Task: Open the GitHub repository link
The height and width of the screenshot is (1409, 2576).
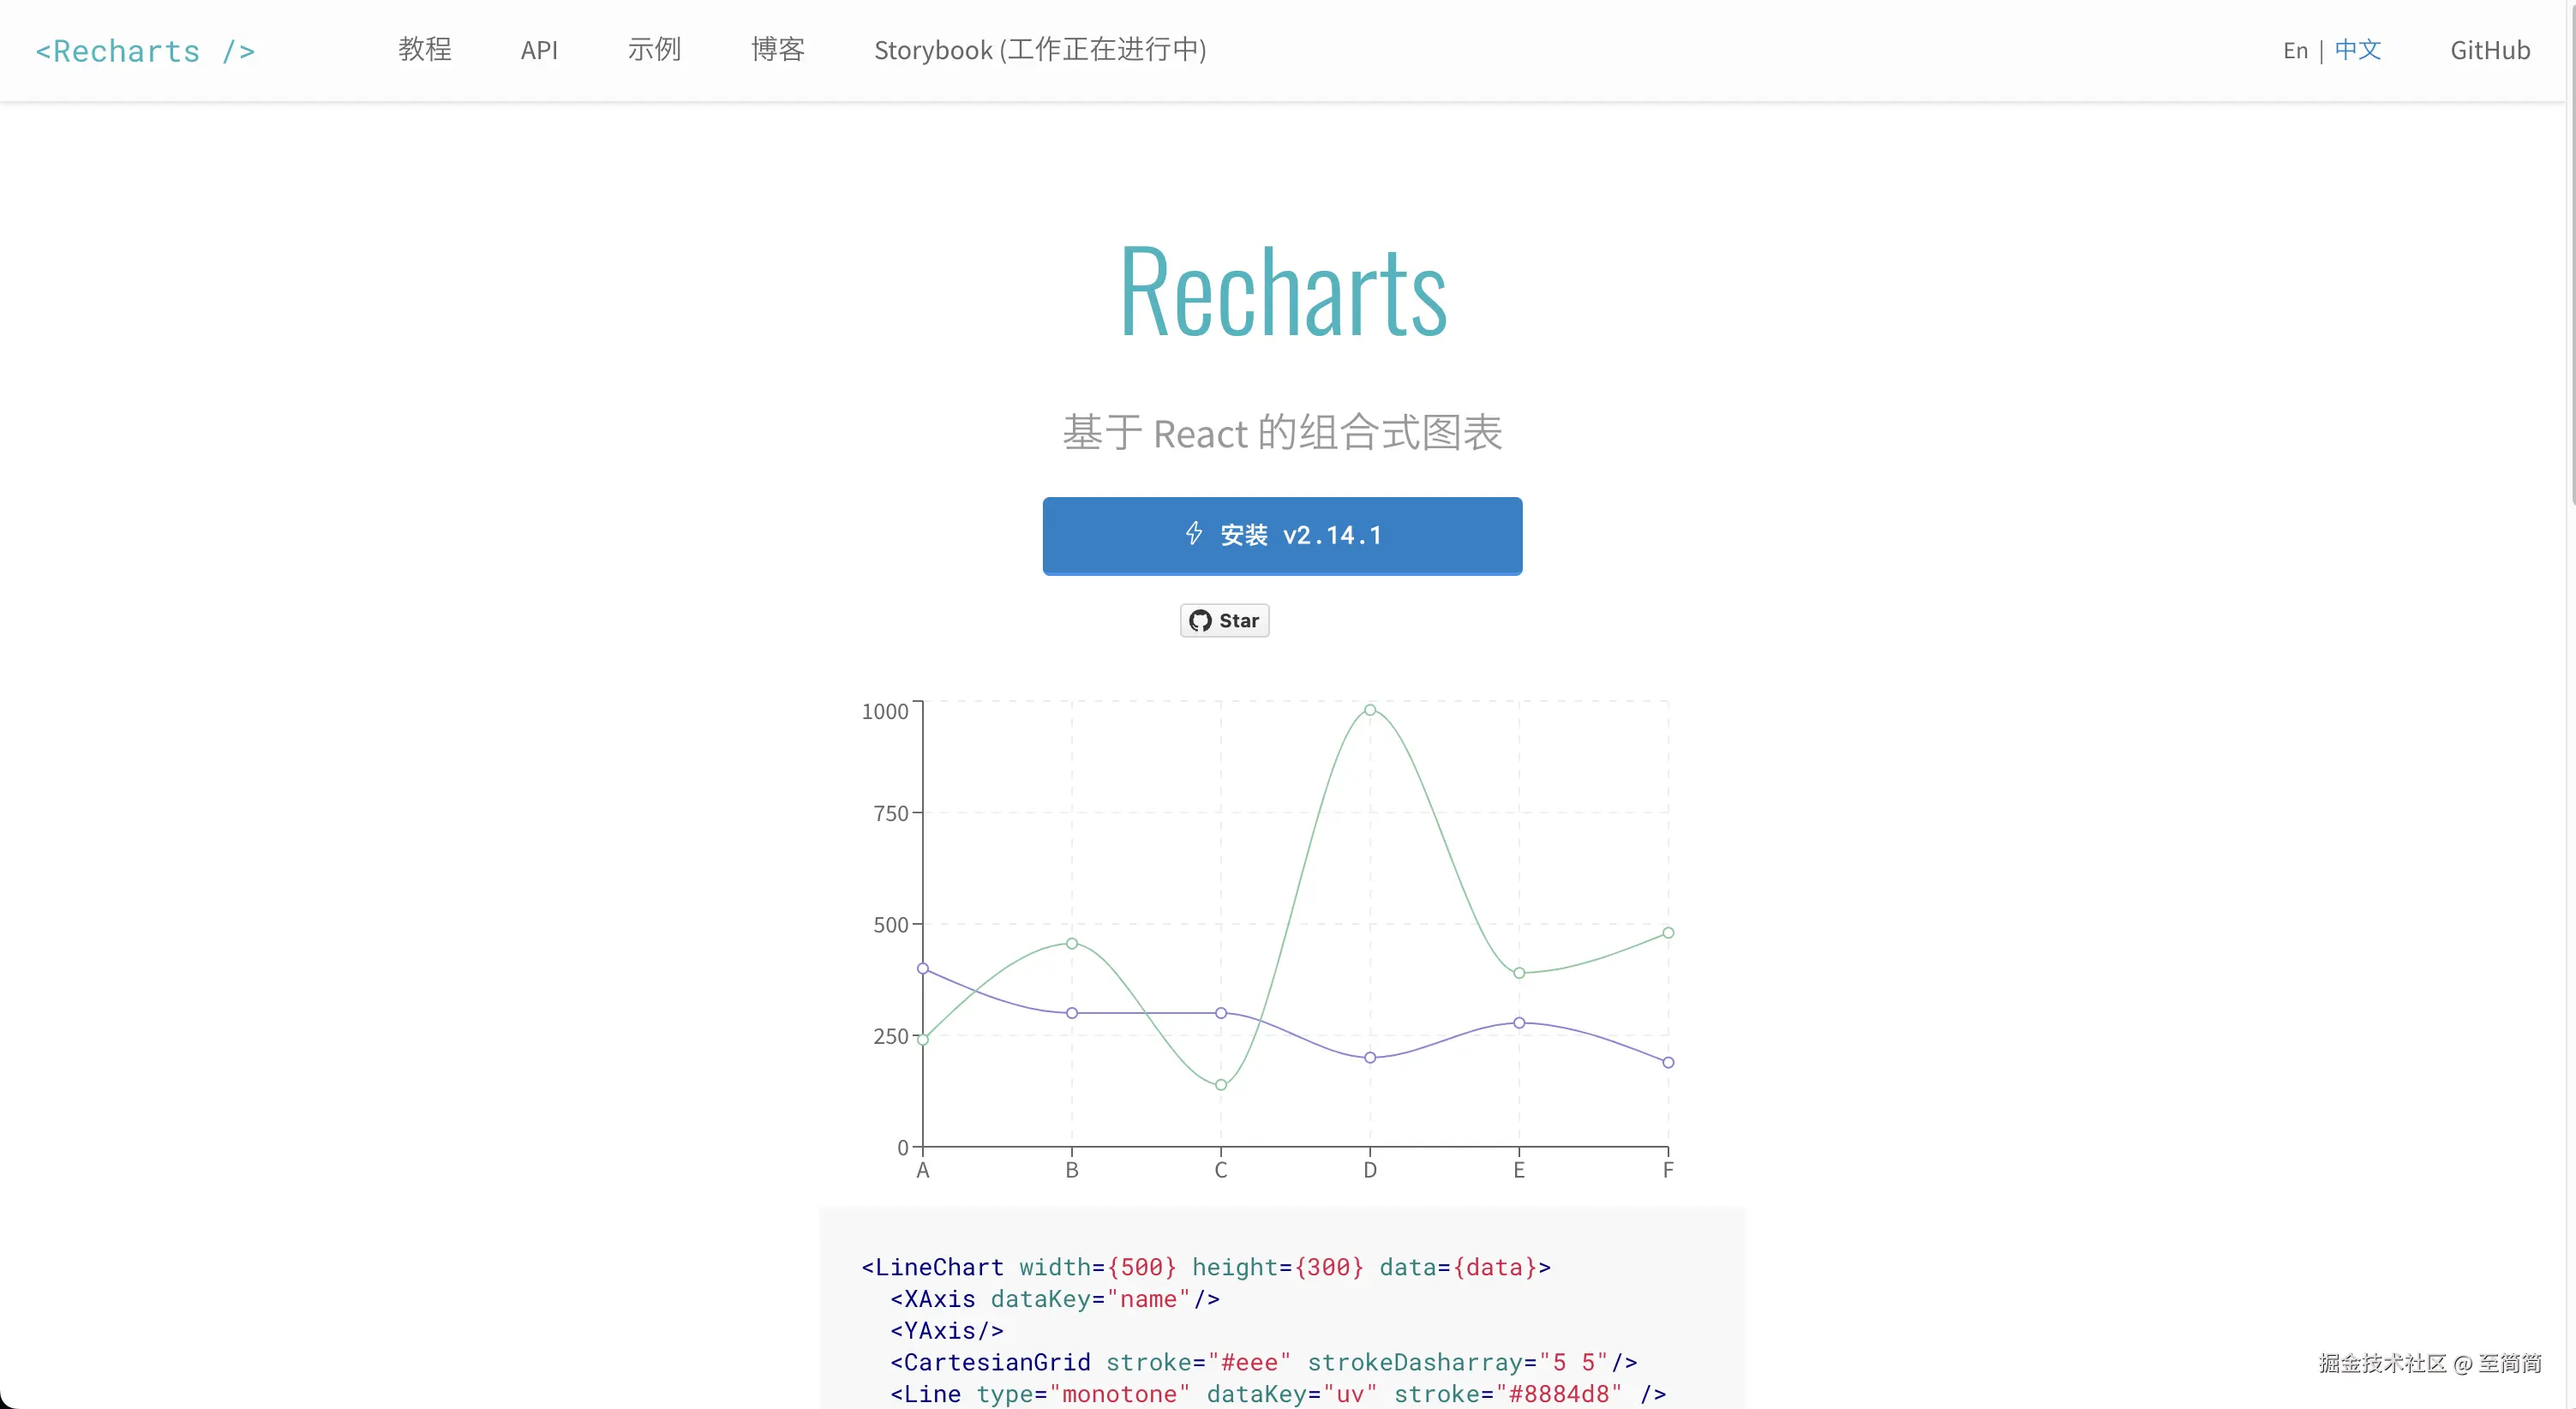Action: click(2490, 50)
